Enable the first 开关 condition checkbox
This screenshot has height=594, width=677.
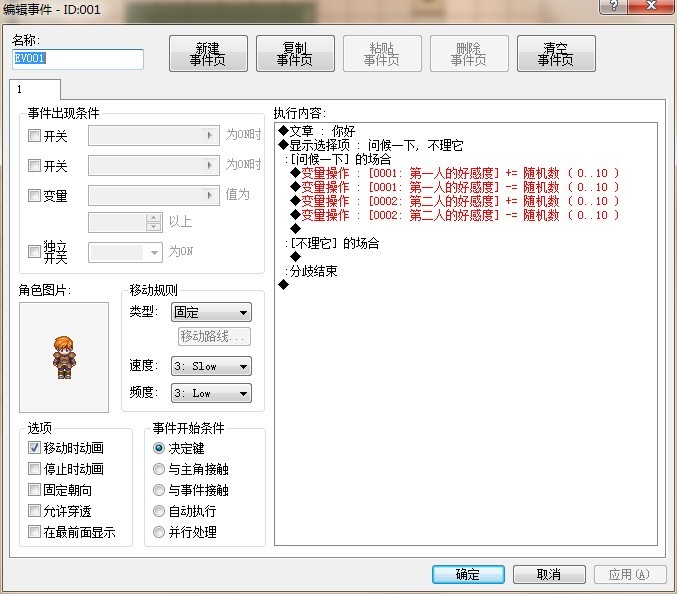(x=34, y=136)
